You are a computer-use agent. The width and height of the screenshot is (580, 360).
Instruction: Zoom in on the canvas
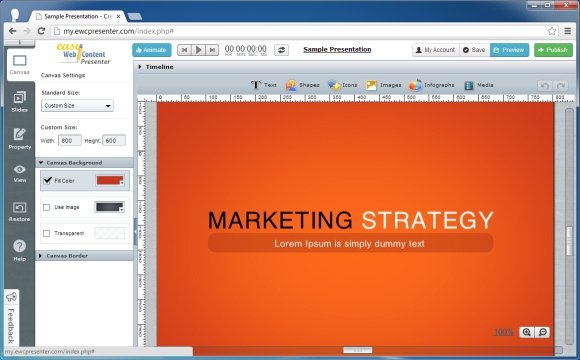(526, 332)
